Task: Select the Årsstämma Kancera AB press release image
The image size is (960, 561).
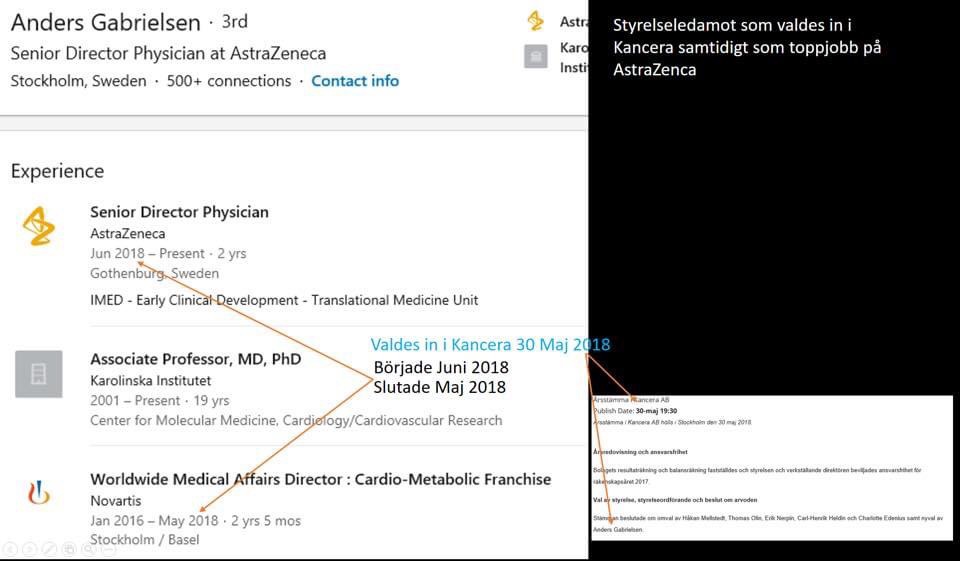Action: pos(771,467)
